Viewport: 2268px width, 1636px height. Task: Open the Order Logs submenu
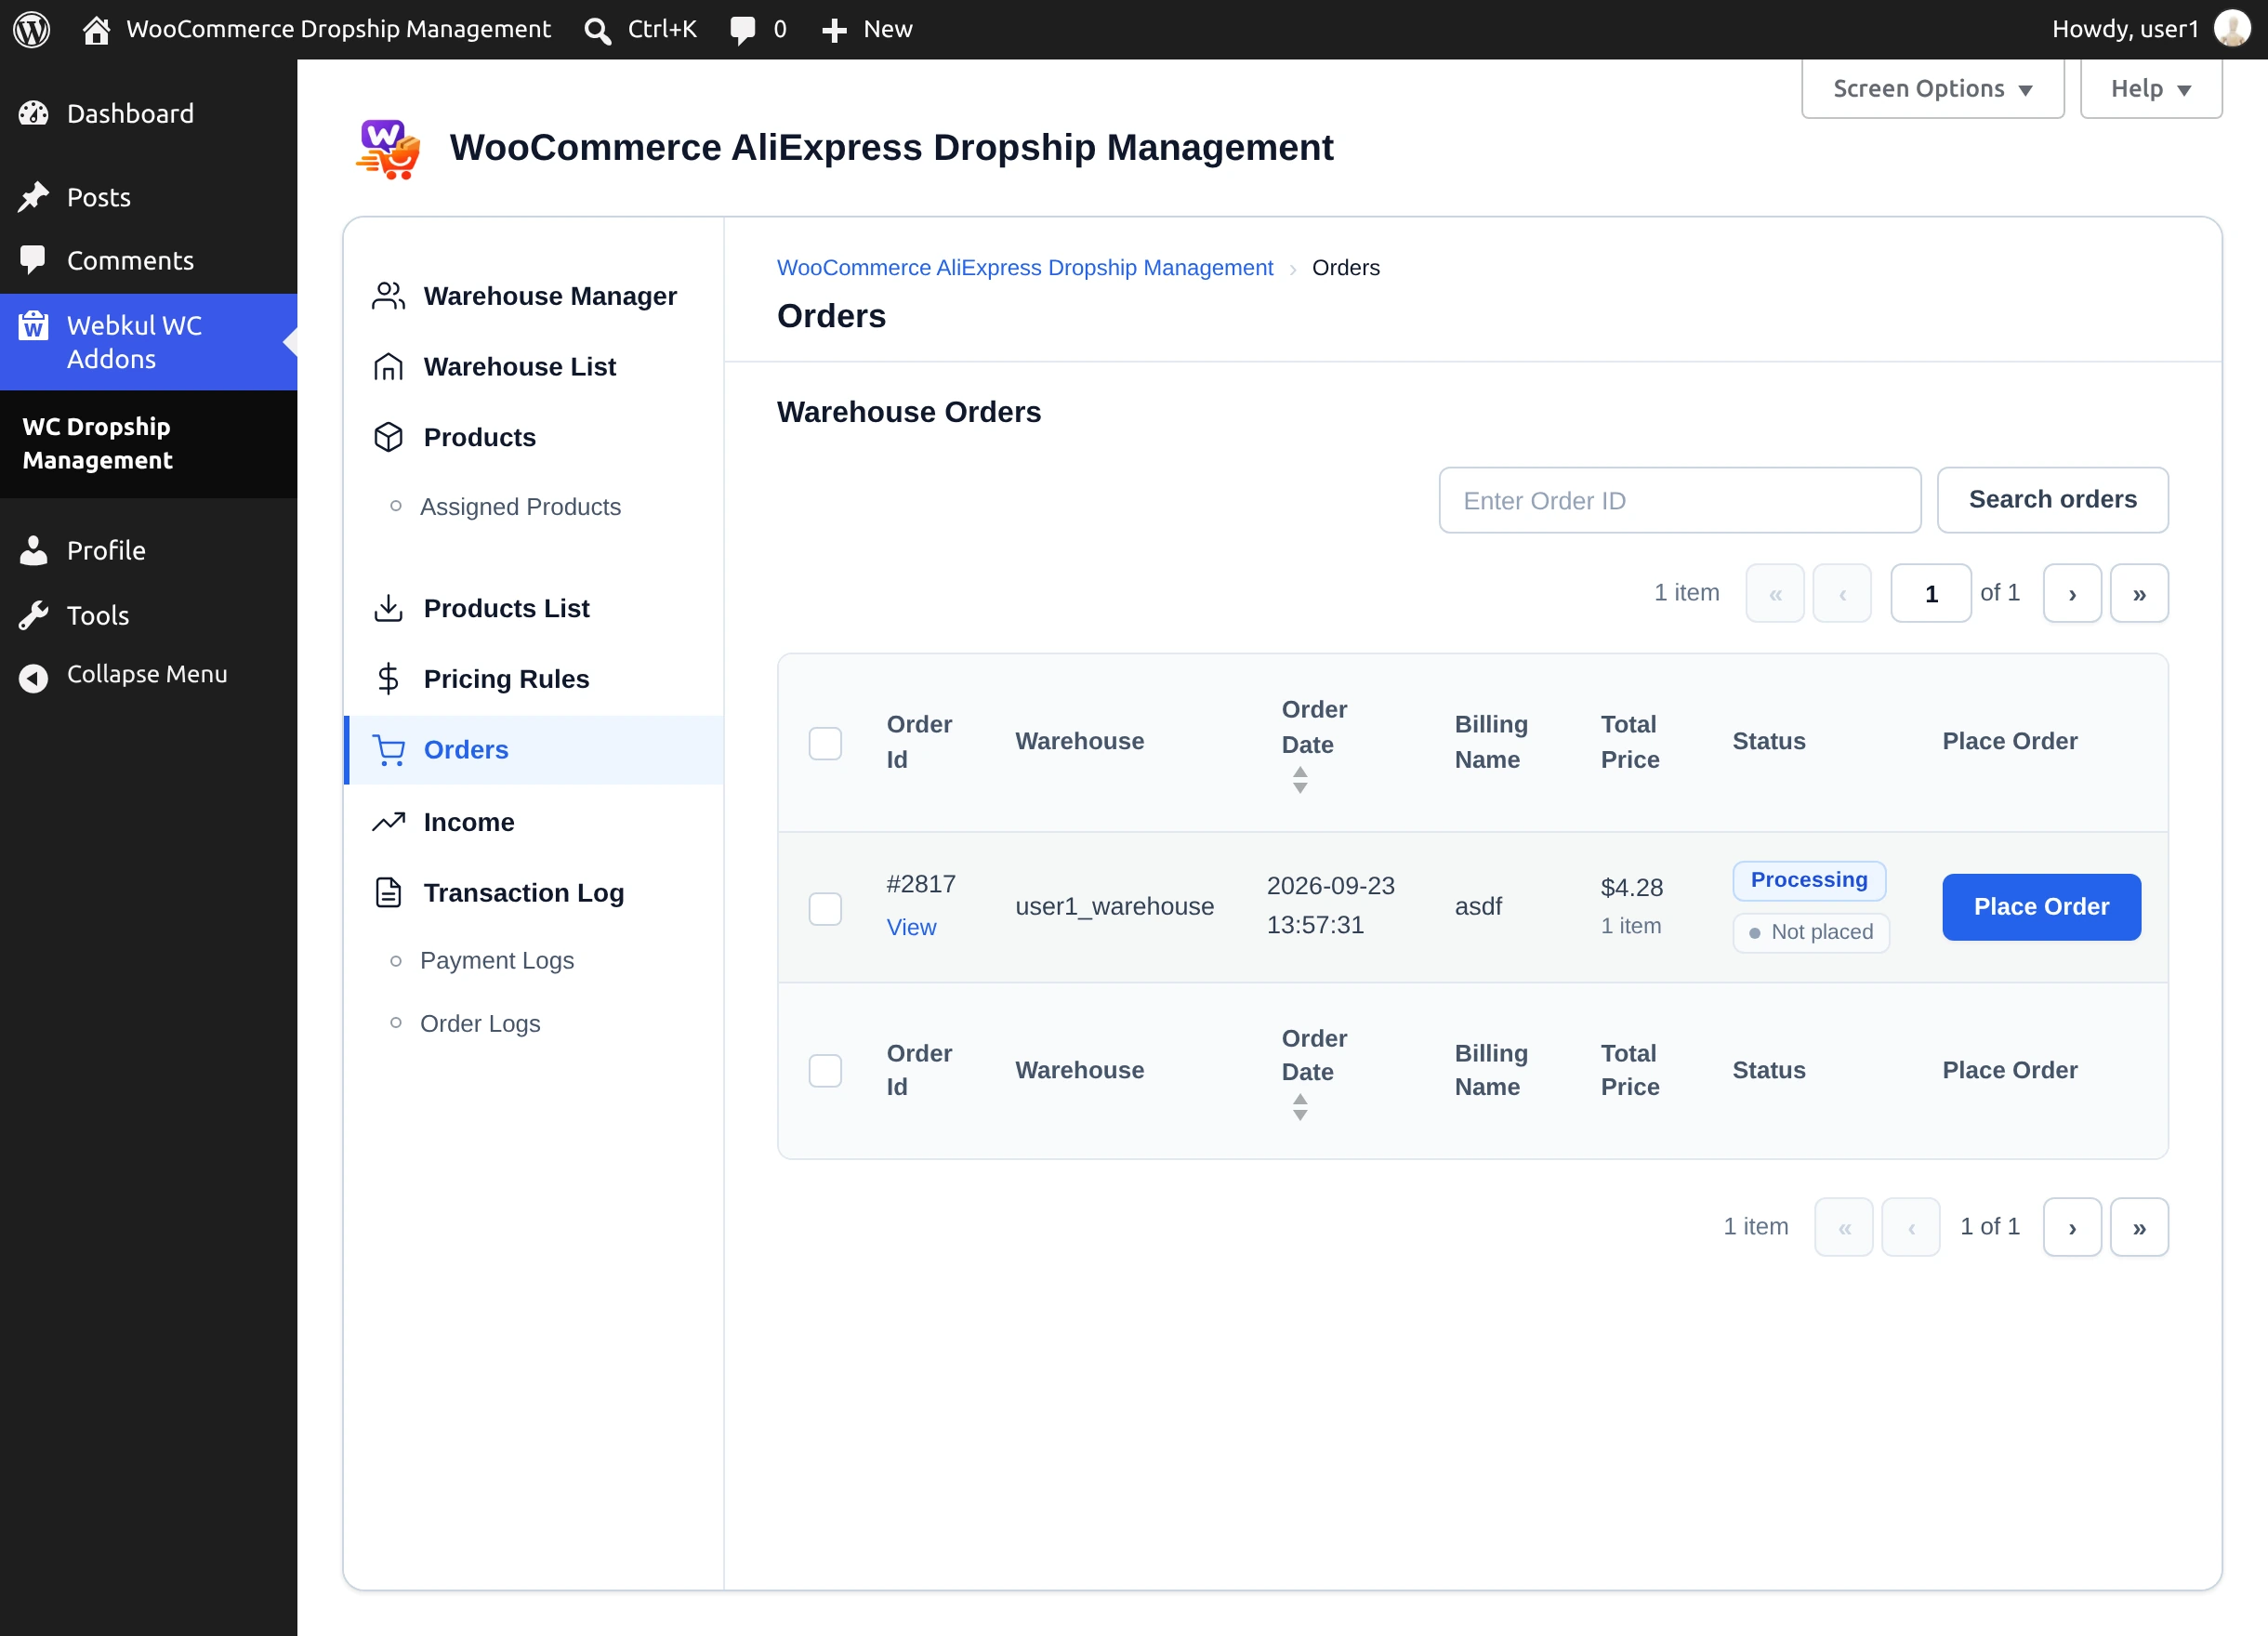[x=480, y=1023]
